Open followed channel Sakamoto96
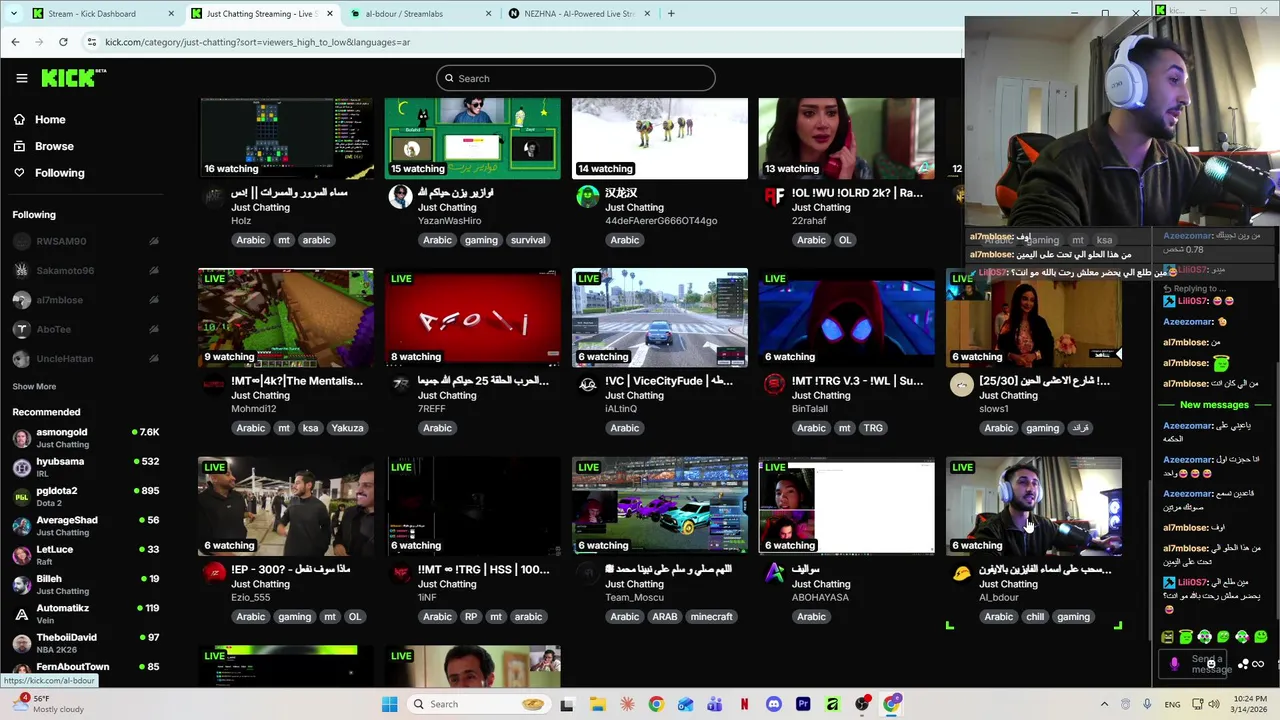The image size is (1280, 720). 85,271
